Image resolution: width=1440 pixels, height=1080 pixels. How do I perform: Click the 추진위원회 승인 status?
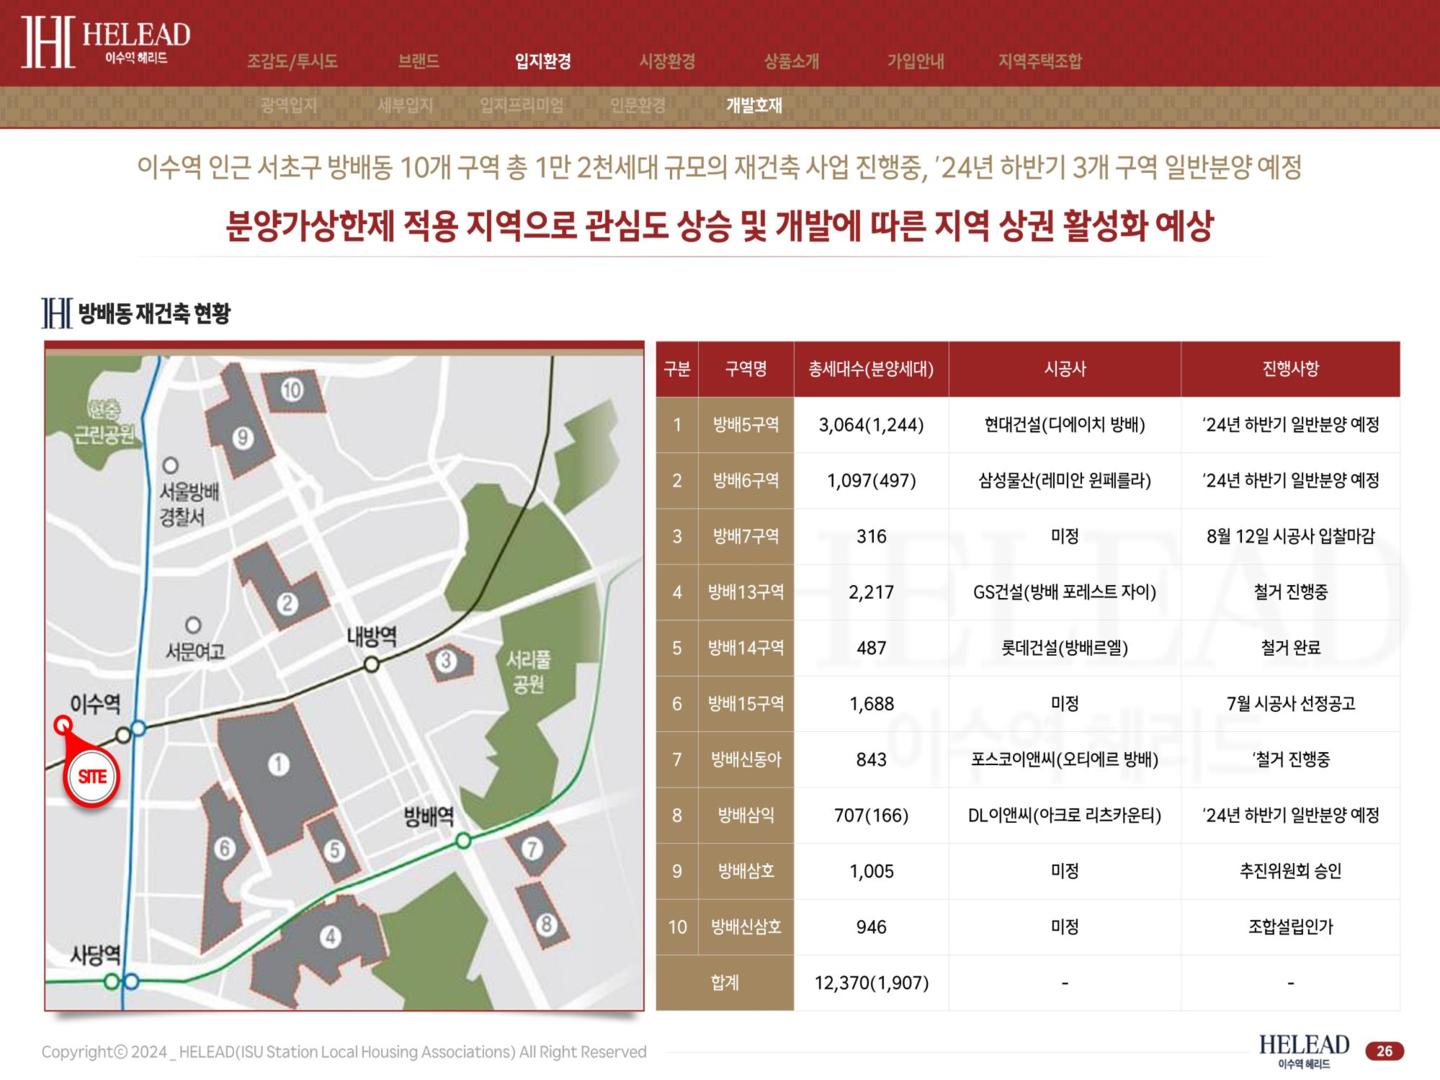click(x=1291, y=871)
